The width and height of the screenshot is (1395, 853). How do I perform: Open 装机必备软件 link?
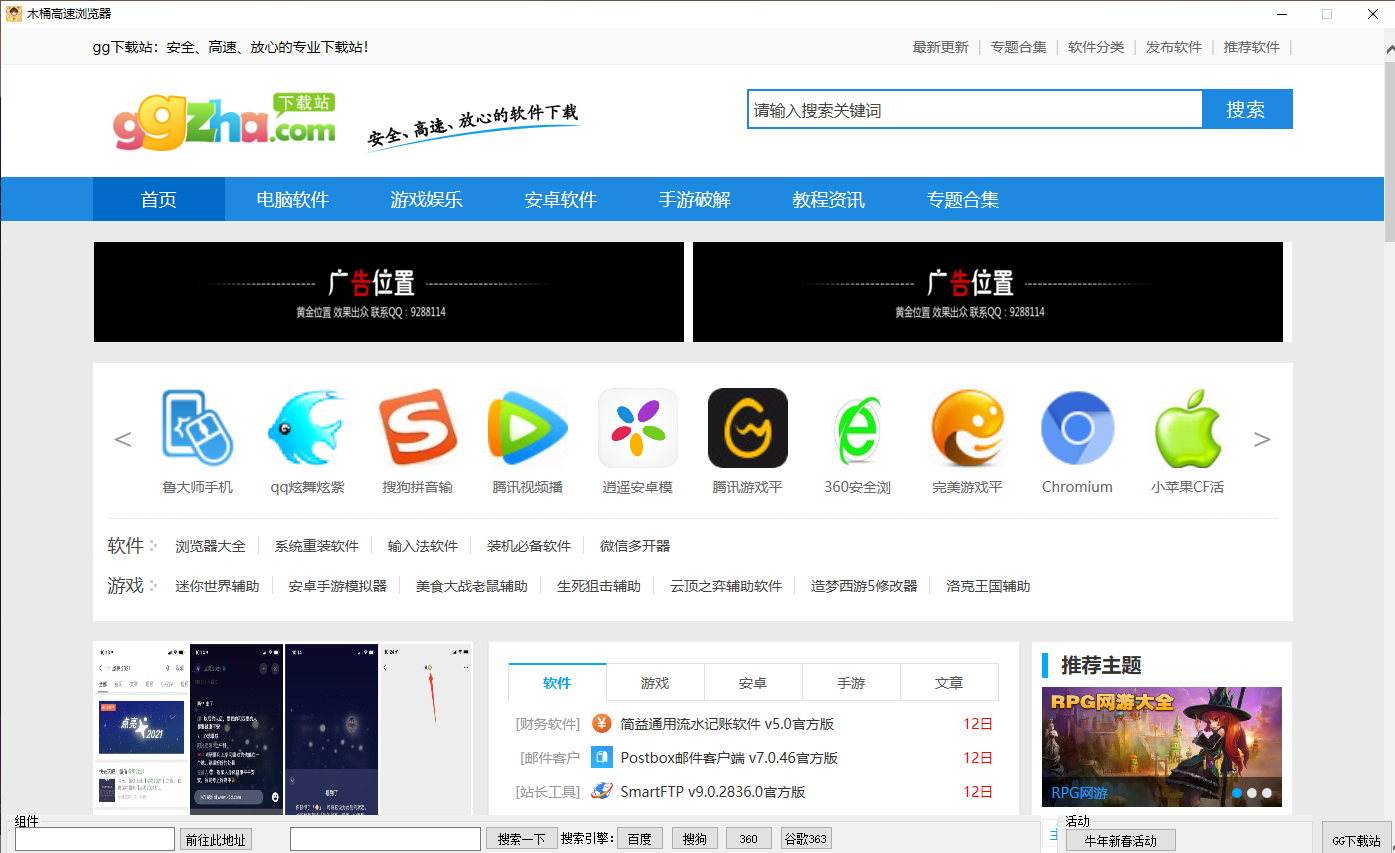529,546
